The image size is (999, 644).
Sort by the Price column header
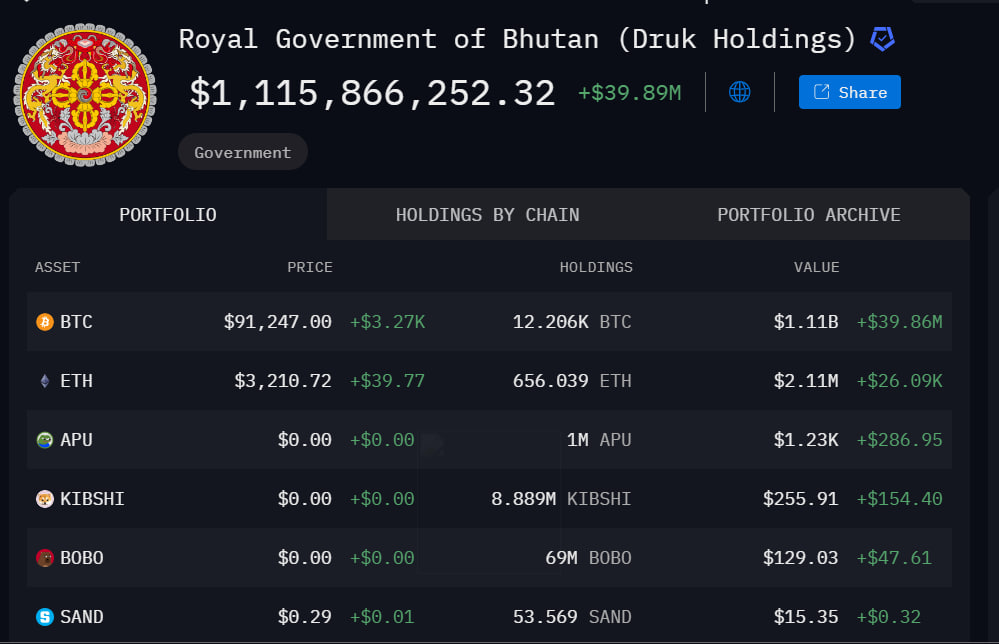pos(310,267)
